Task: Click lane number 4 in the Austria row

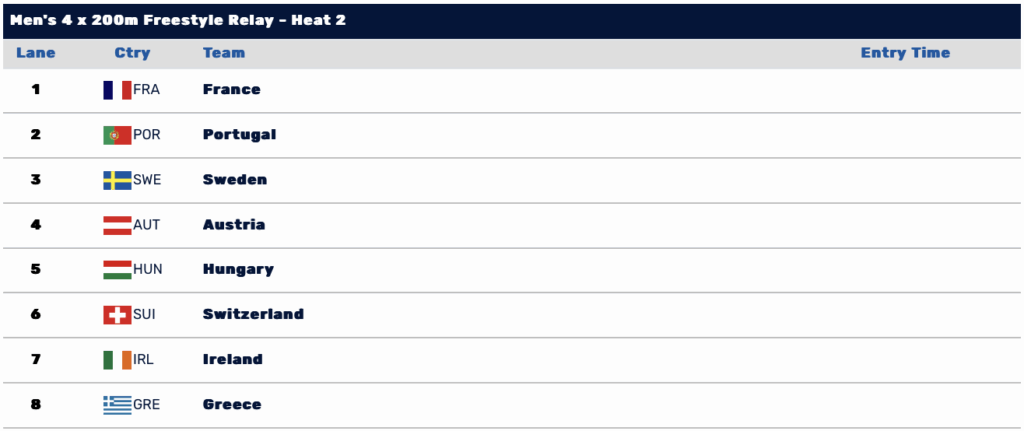Action: 36,225
